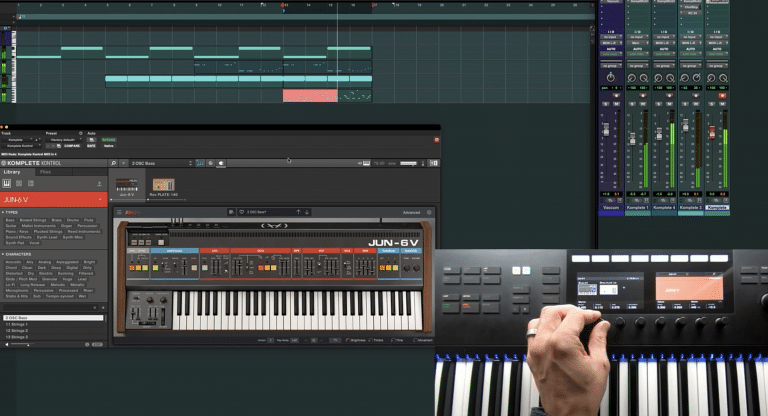Filter by the Analog character tag
This screenshot has width=768, height=416.
pyautogui.click(x=45, y=262)
